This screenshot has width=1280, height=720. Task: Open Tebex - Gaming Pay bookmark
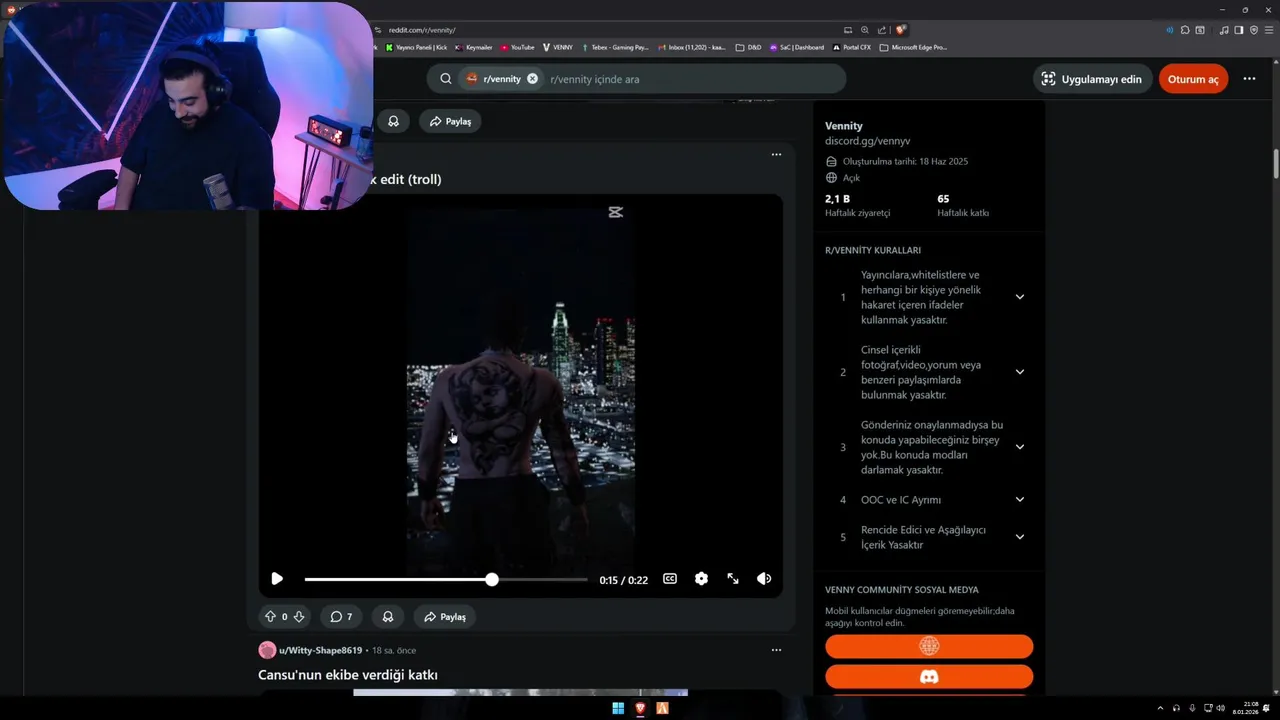(x=615, y=47)
